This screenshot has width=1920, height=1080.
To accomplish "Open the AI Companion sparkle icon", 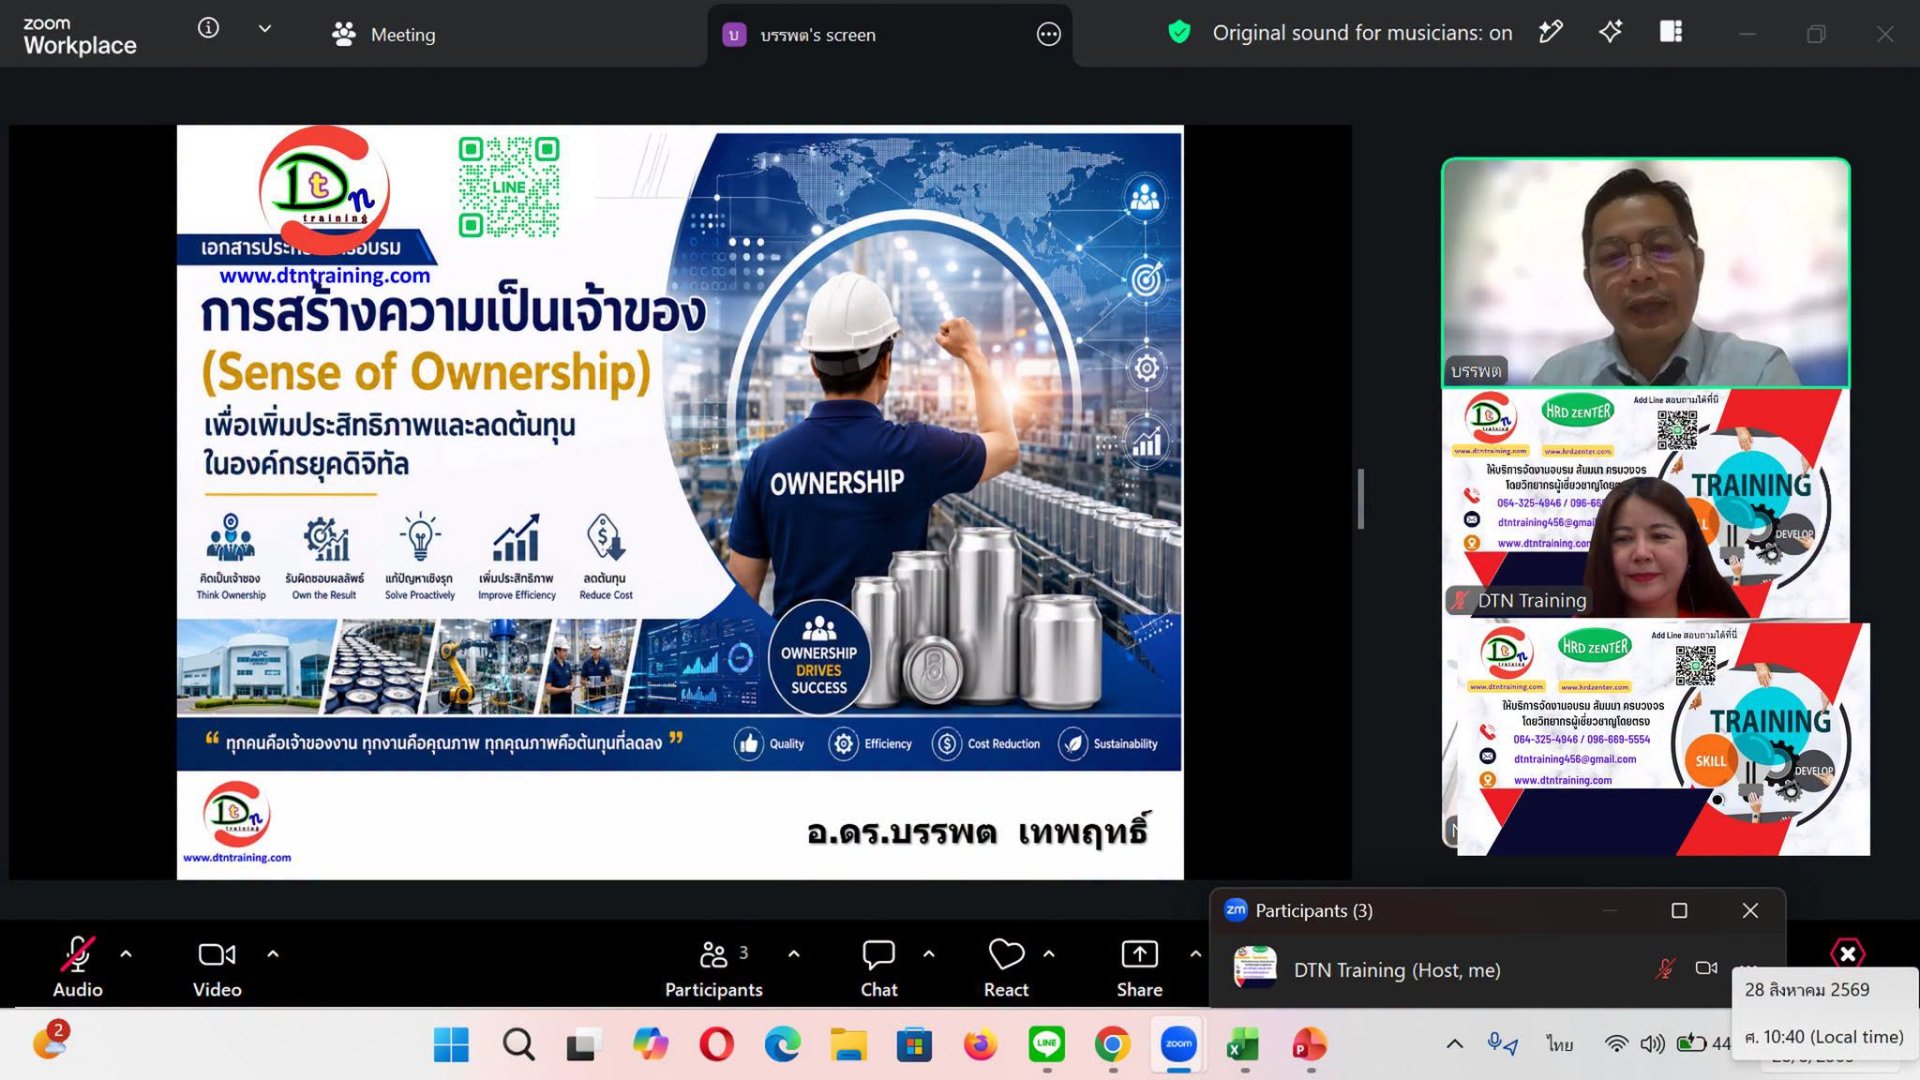I will click(1610, 32).
